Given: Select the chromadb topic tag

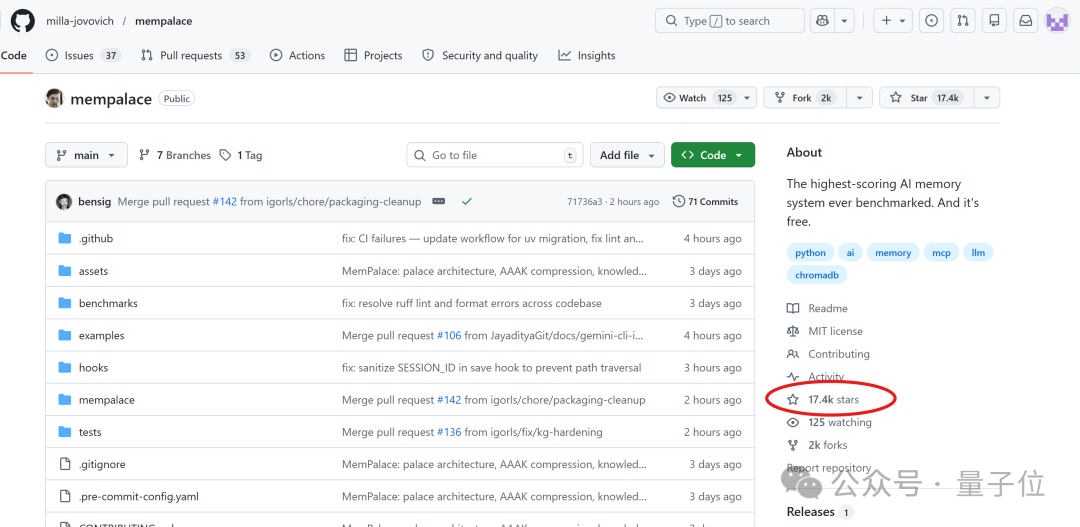Looking at the screenshot, I should tap(817, 275).
